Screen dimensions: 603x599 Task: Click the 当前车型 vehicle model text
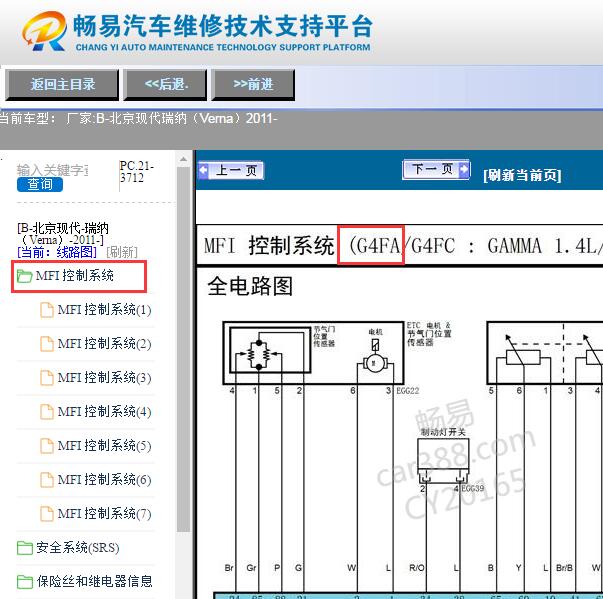pyautogui.click(x=138, y=118)
